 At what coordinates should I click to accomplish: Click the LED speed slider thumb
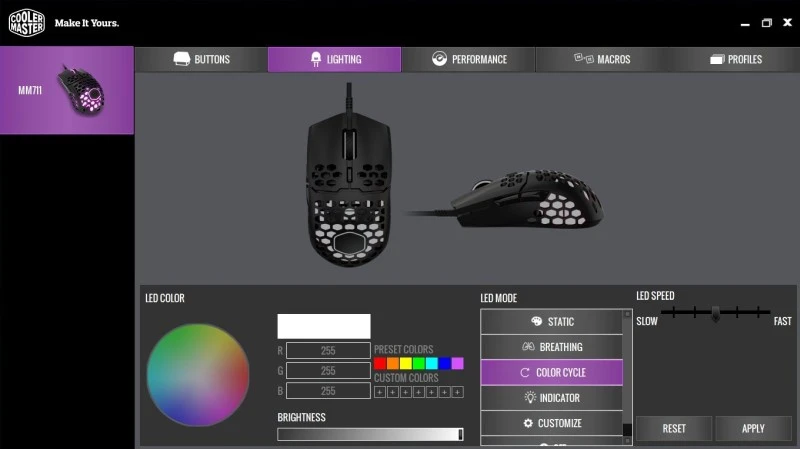click(716, 313)
